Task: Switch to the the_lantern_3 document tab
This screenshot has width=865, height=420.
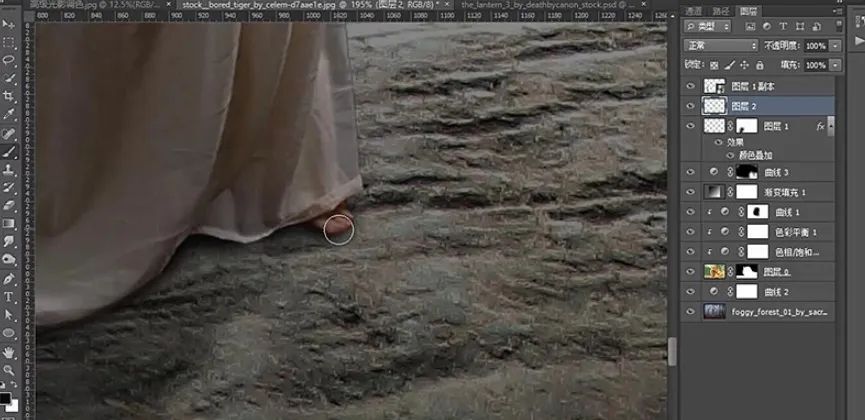Action: [542, 5]
